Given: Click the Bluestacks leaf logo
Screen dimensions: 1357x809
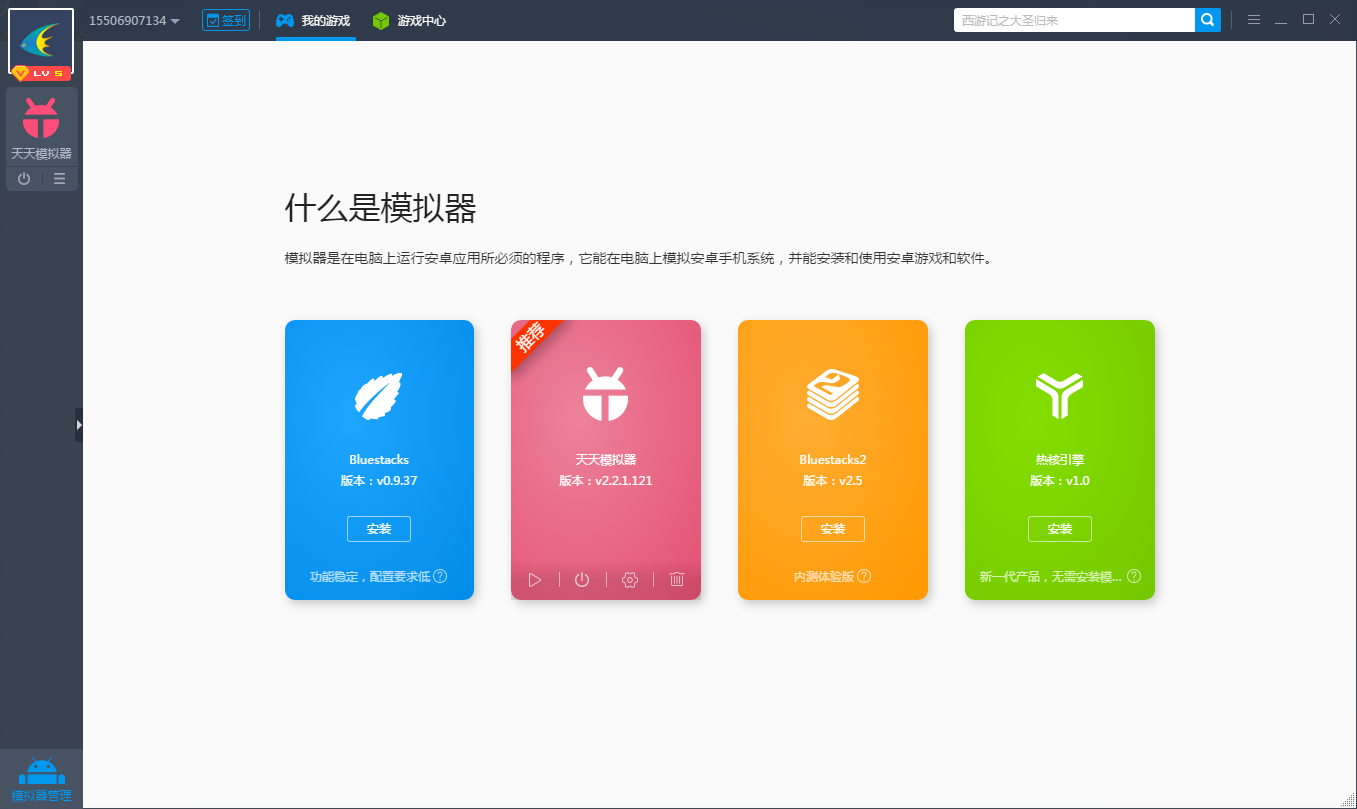Looking at the screenshot, I should point(379,394).
